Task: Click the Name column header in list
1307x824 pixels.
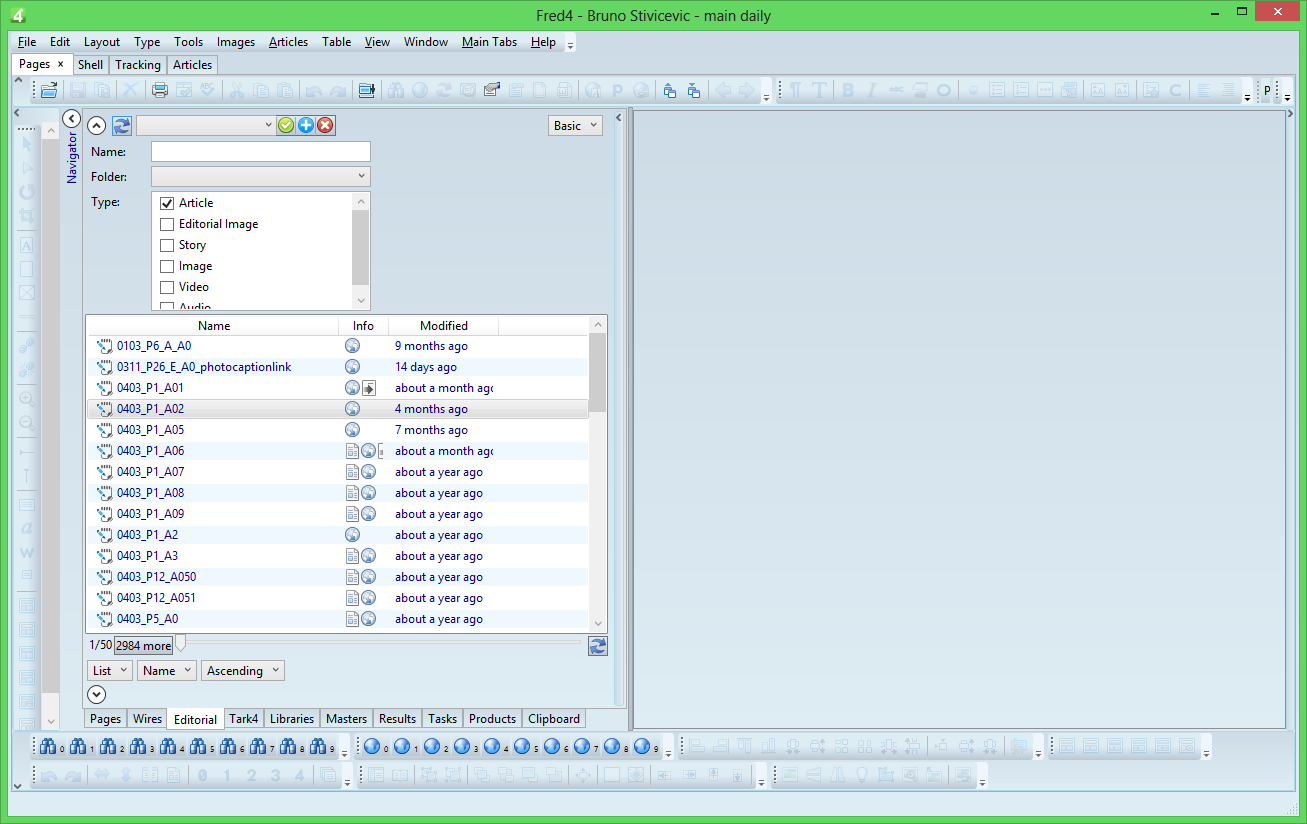Action: point(214,326)
